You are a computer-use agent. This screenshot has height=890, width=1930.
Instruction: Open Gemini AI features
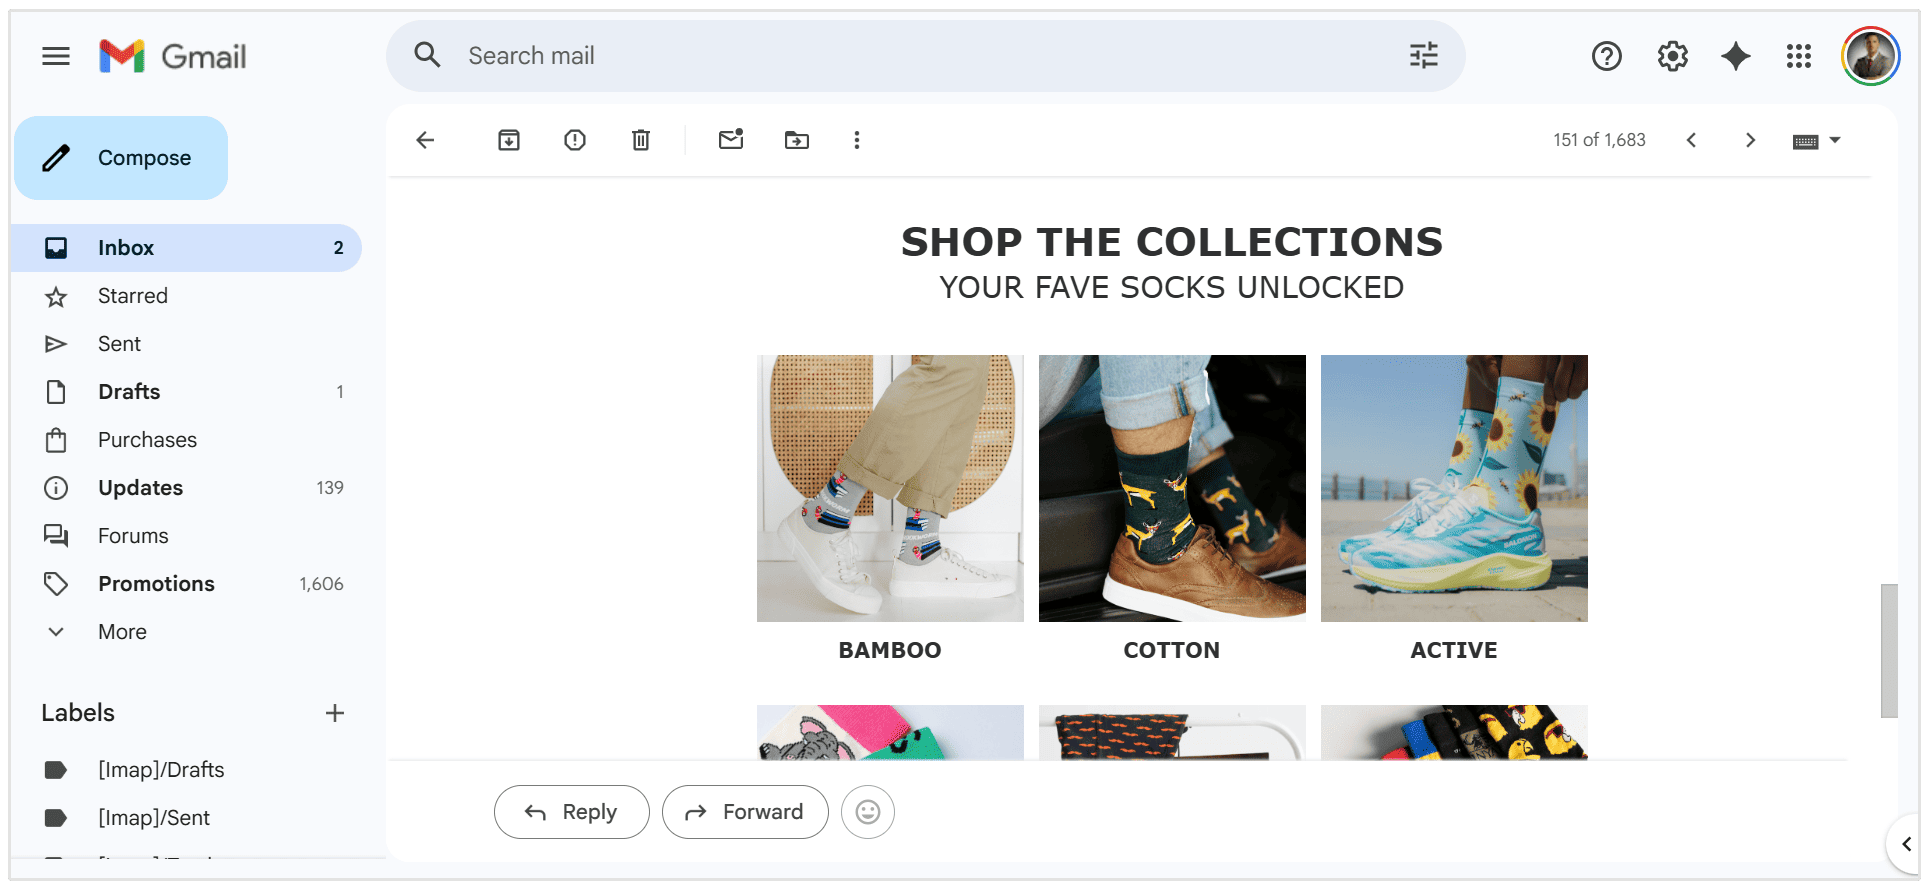point(1735,56)
